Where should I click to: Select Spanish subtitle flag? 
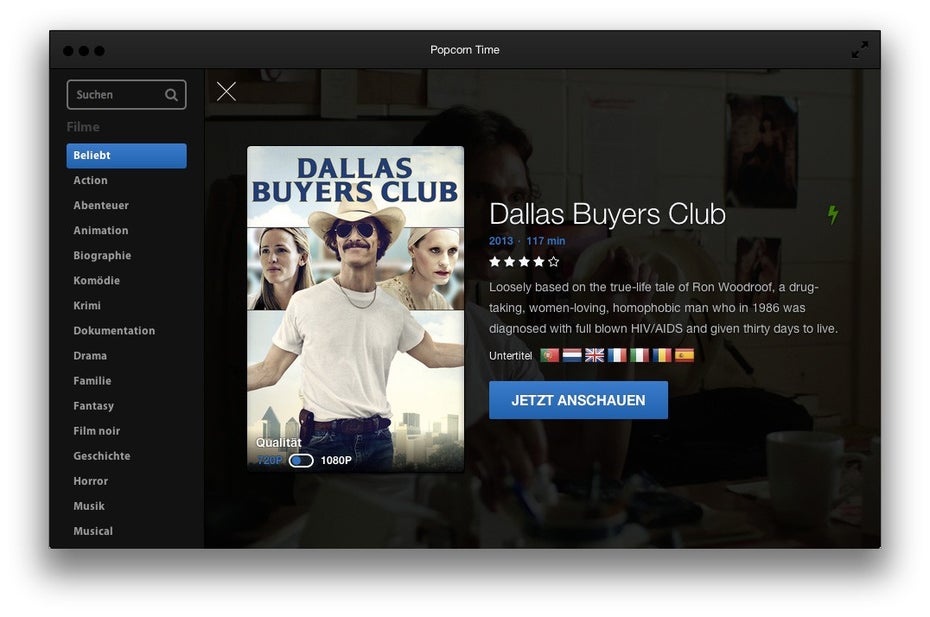pos(684,355)
